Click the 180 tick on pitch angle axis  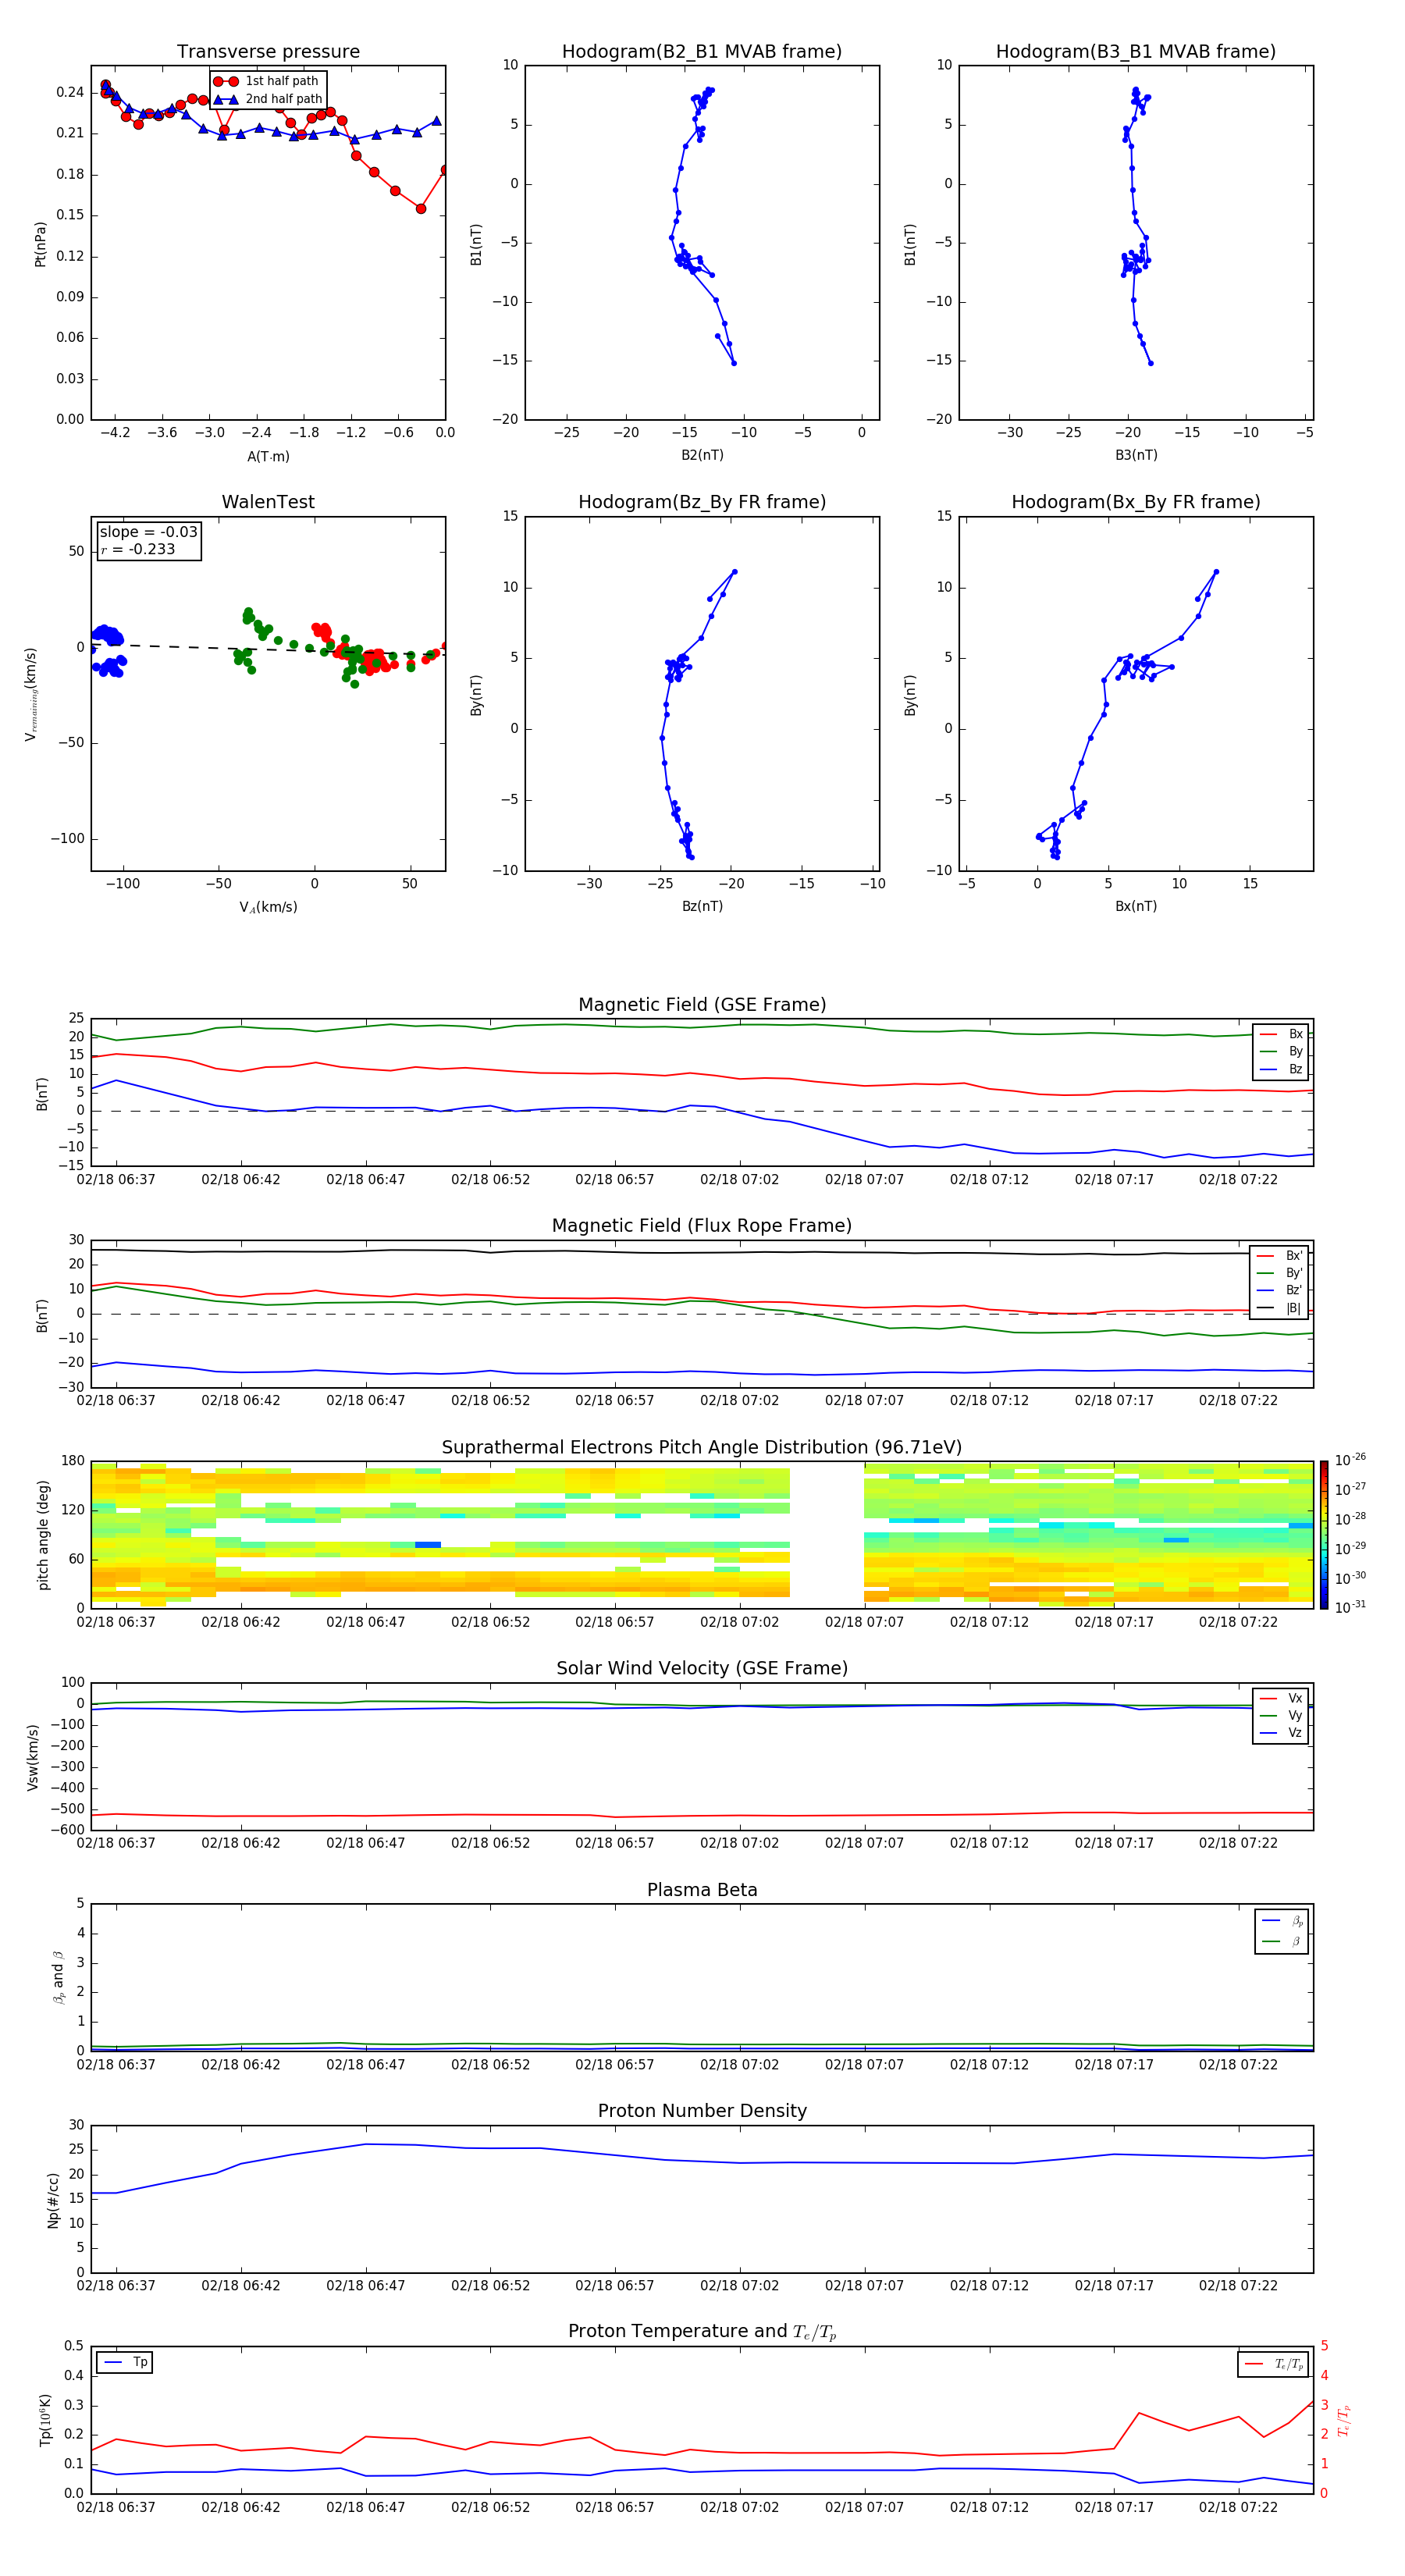tap(73, 1461)
